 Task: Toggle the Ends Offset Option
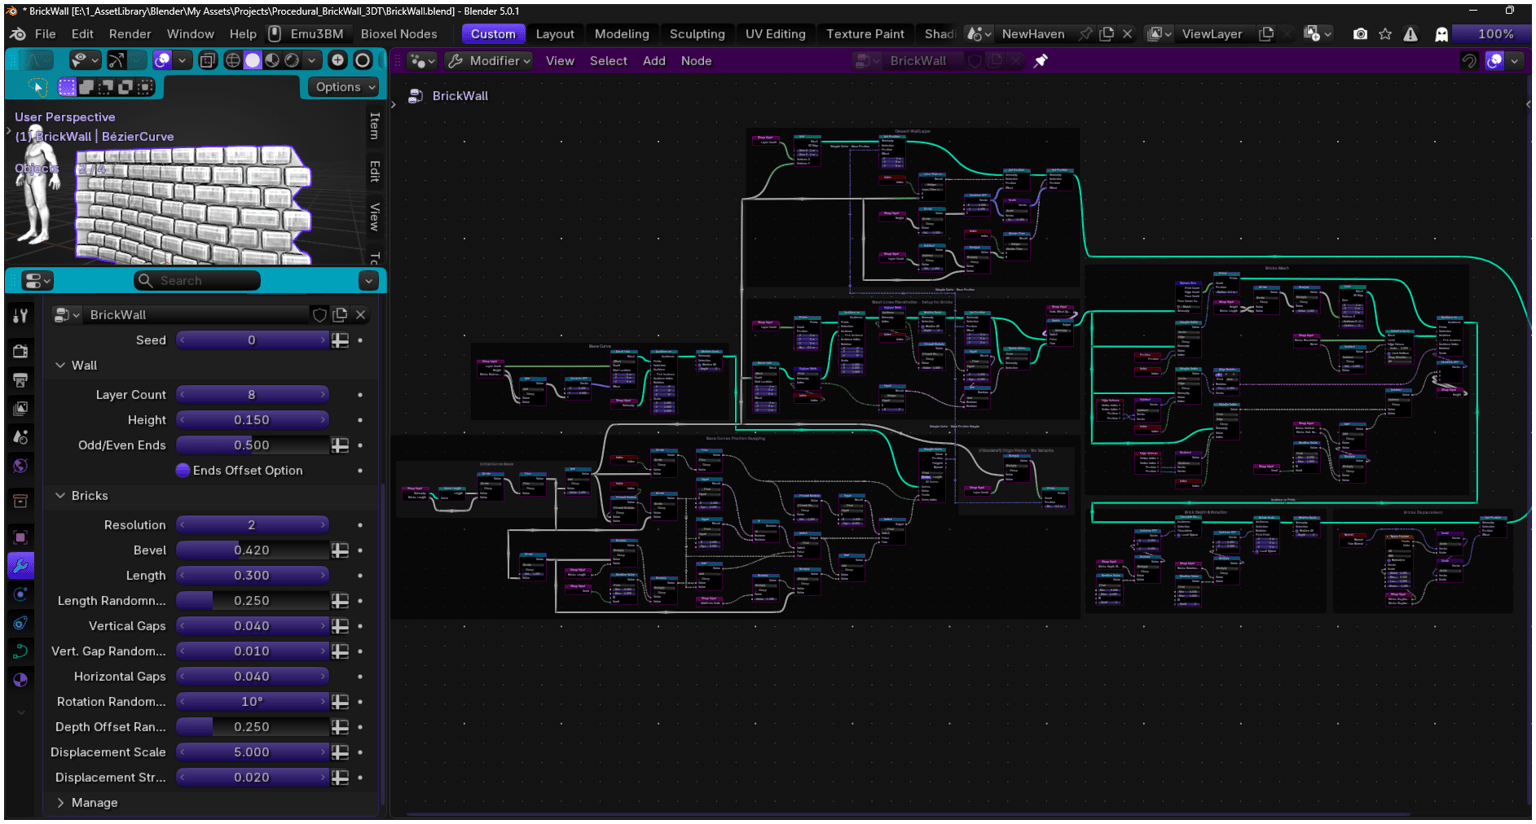[x=183, y=471]
